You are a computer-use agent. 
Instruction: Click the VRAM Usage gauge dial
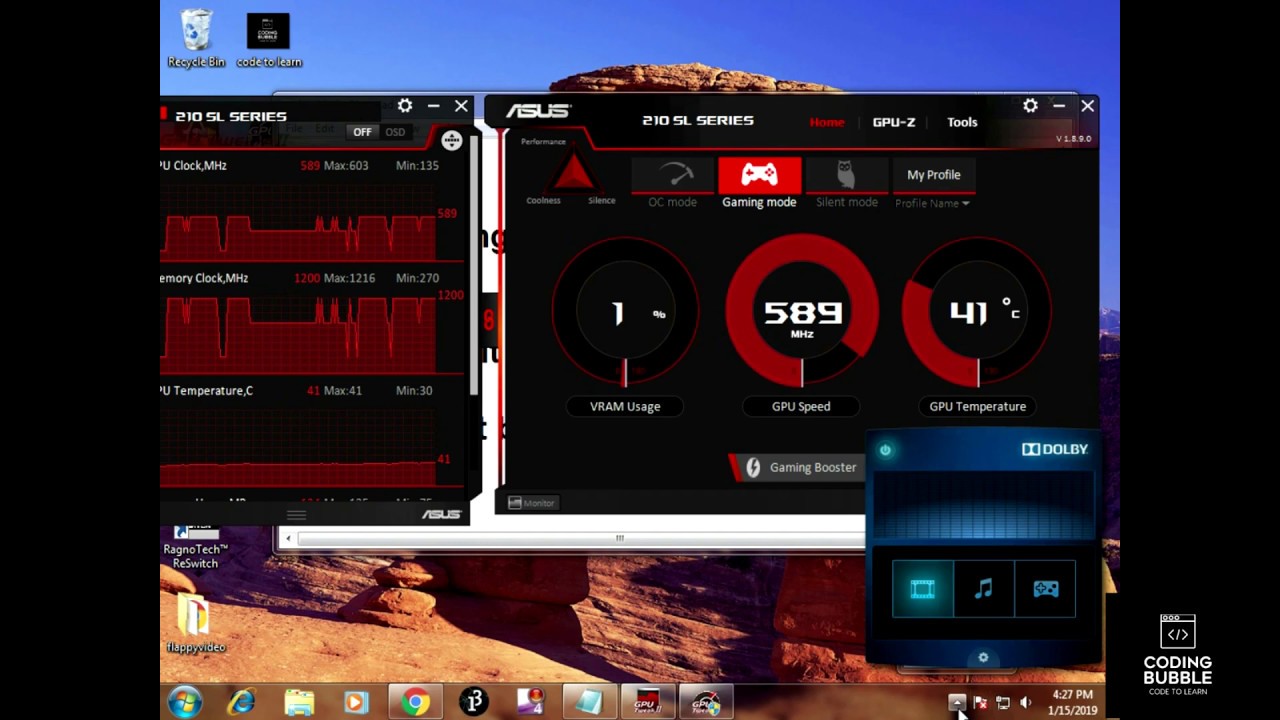pyautogui.click(x=625, y=313)
